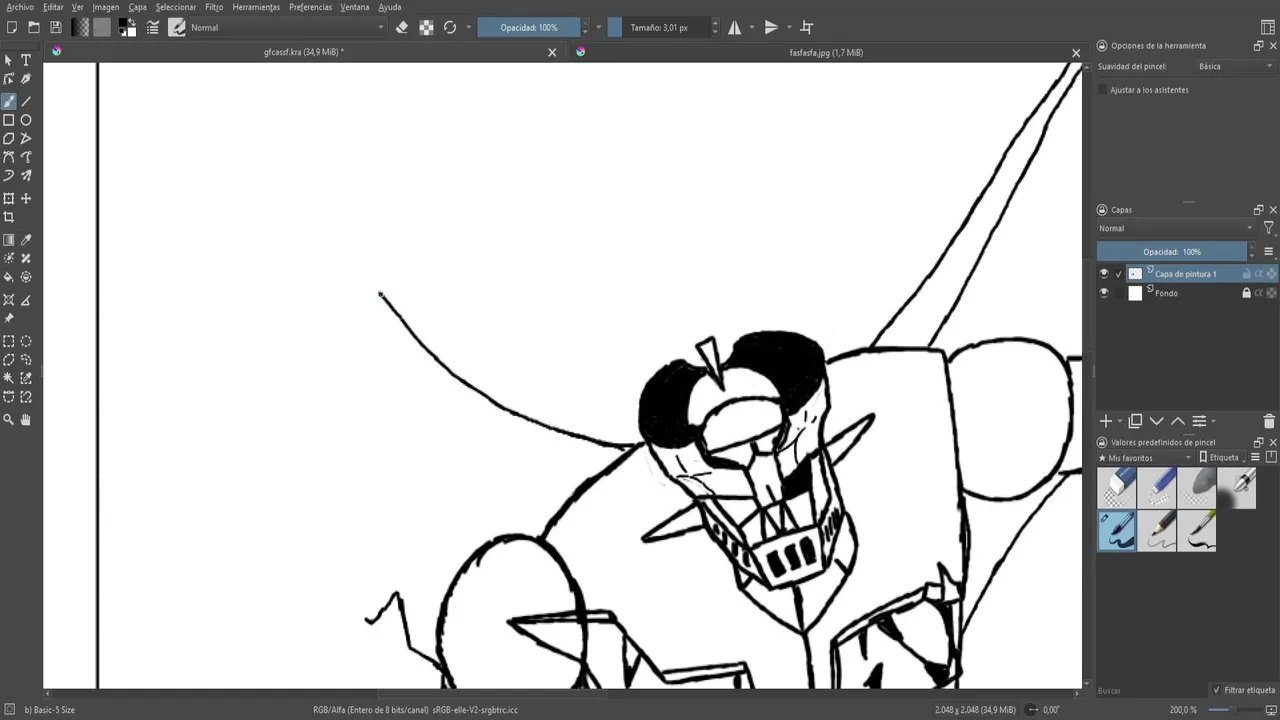Toggle lock on 'Capa de pintura 1'
Image resolution: width=1280 pixels, height=720 pixels.
tap(1246, 274)
